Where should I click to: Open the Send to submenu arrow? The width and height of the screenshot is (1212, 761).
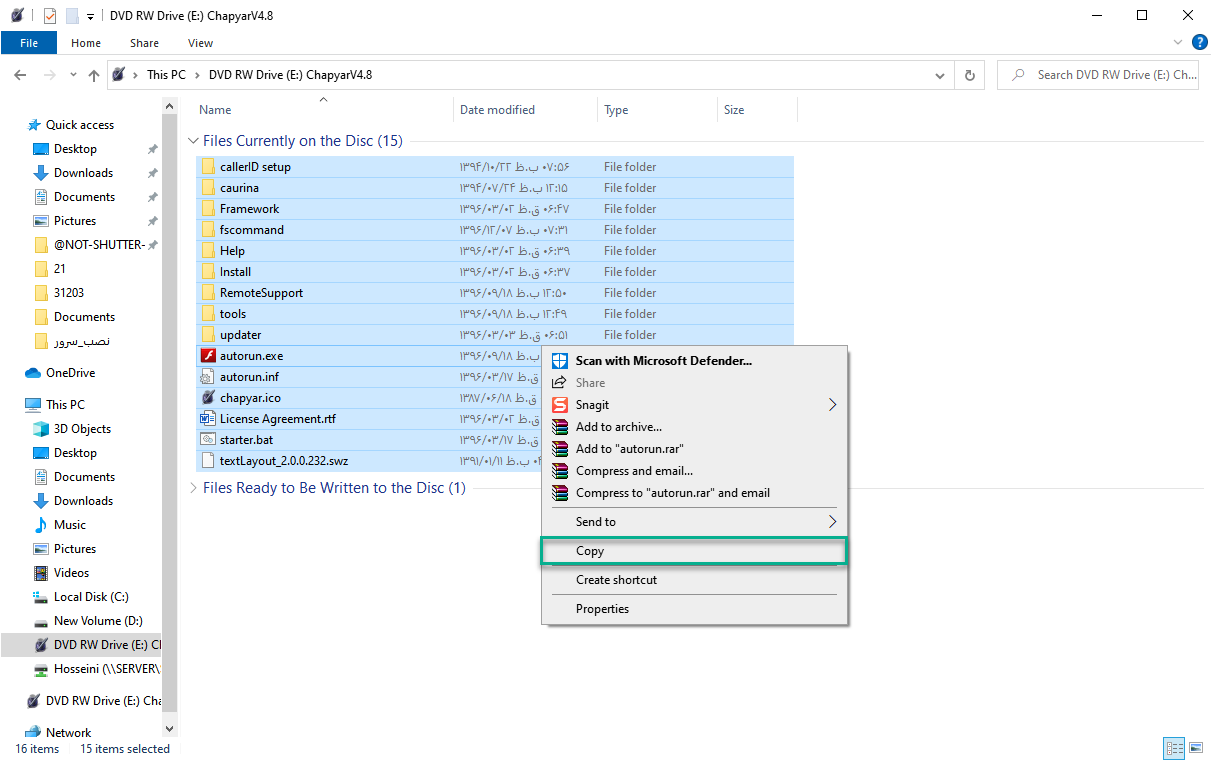(x=832, y=522)
